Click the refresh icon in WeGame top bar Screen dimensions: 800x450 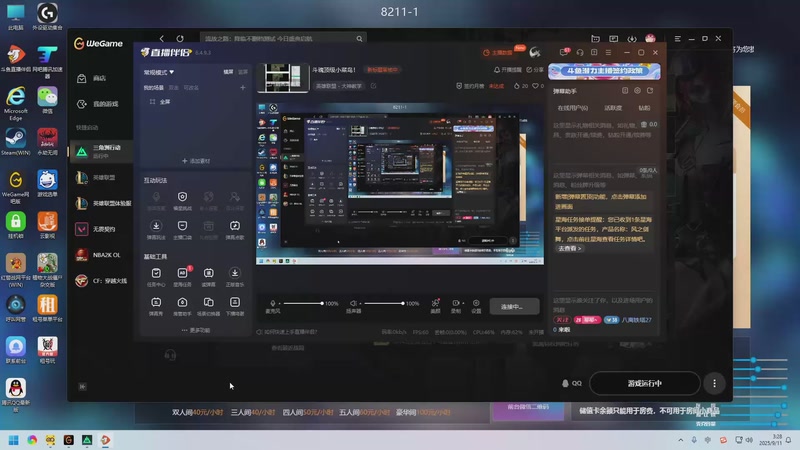click(x=180, y=38)
